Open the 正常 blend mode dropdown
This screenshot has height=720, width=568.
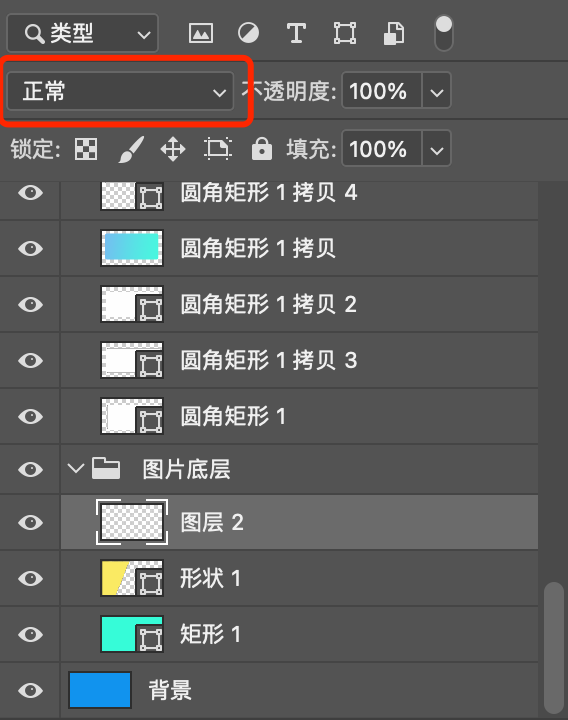pyautogui.click(x=121, y=91)
